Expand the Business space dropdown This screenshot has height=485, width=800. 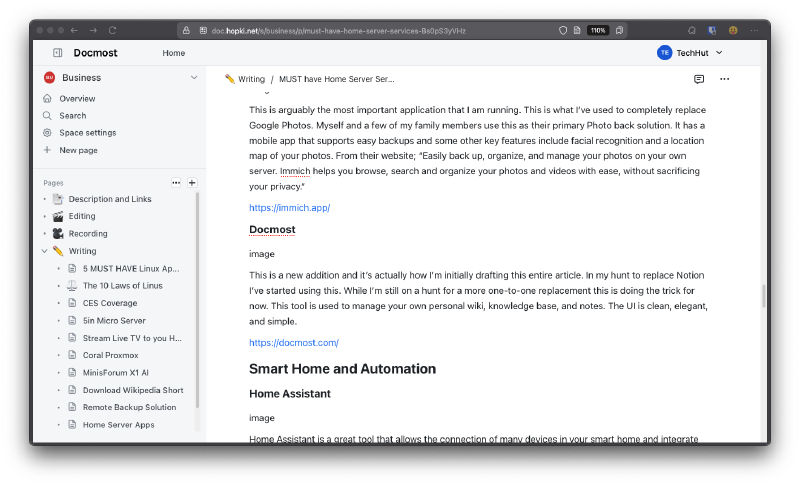coord(194,77)
